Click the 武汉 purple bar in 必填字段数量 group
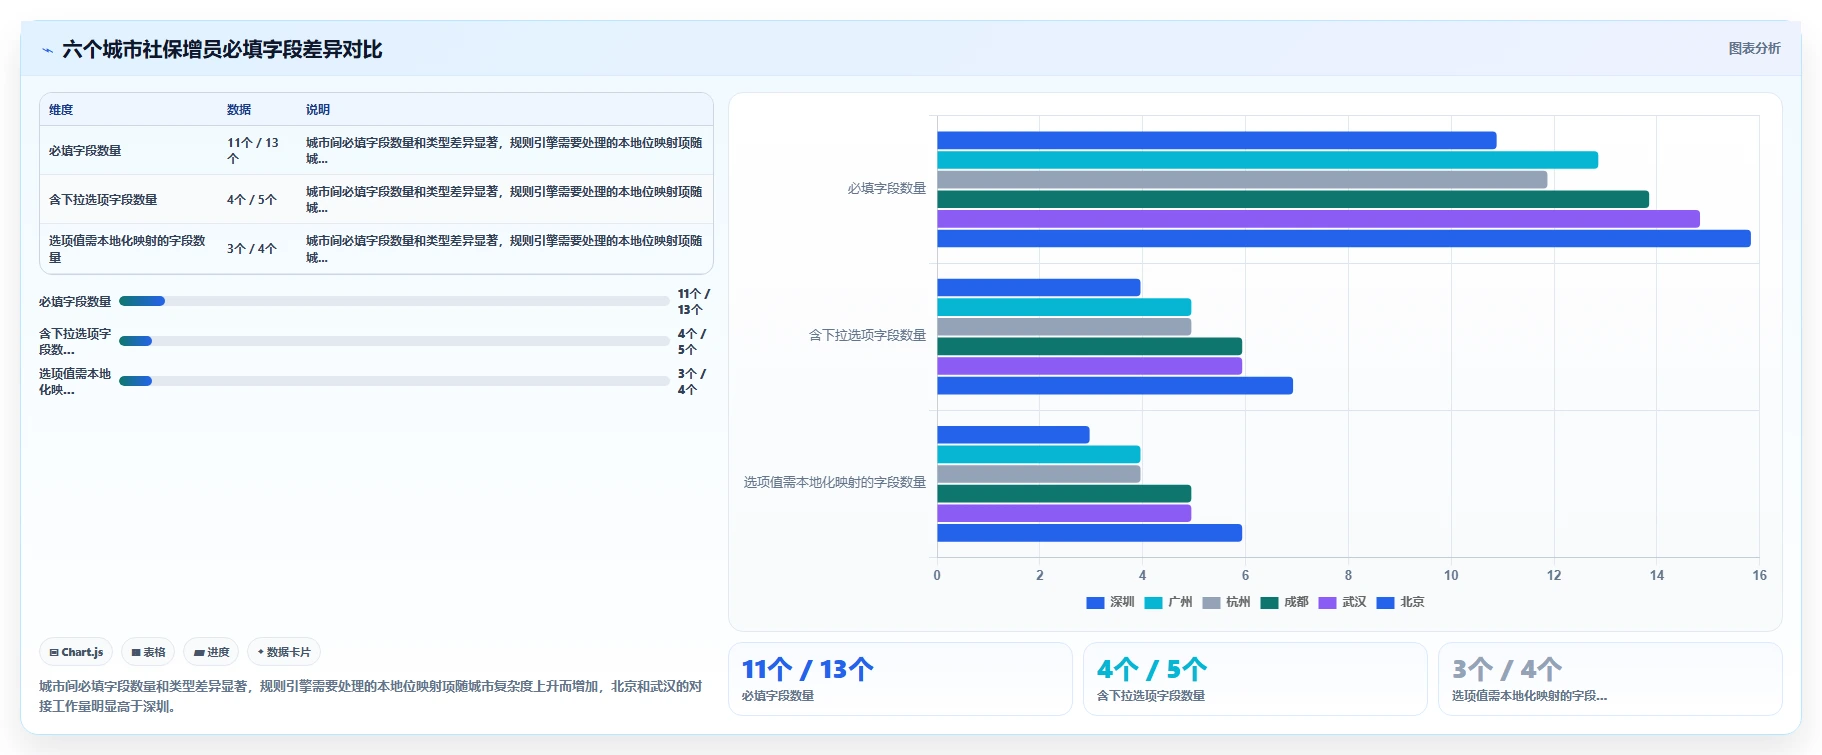This screenshot has height=755, width=1822. tap(1318, 219)
